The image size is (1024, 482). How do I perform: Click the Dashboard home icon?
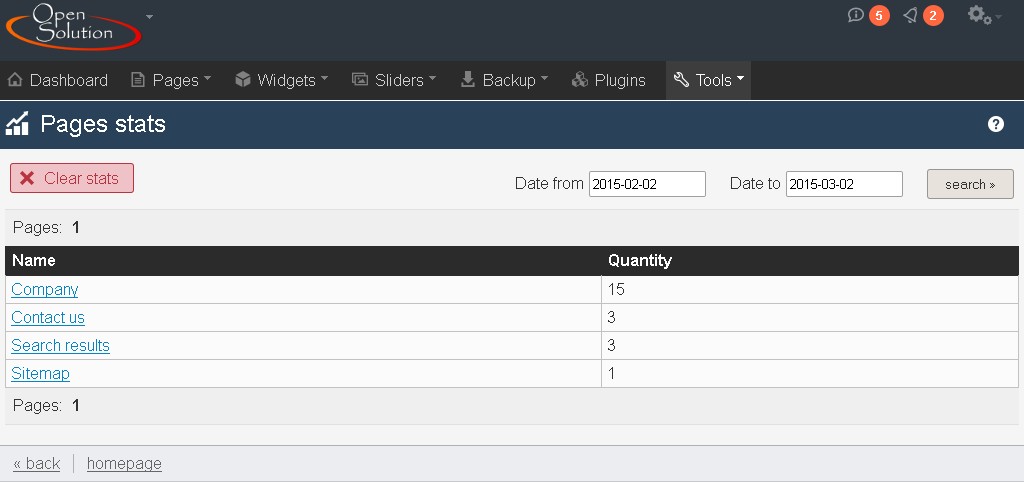pyautogui.click(x=16, y=80)
